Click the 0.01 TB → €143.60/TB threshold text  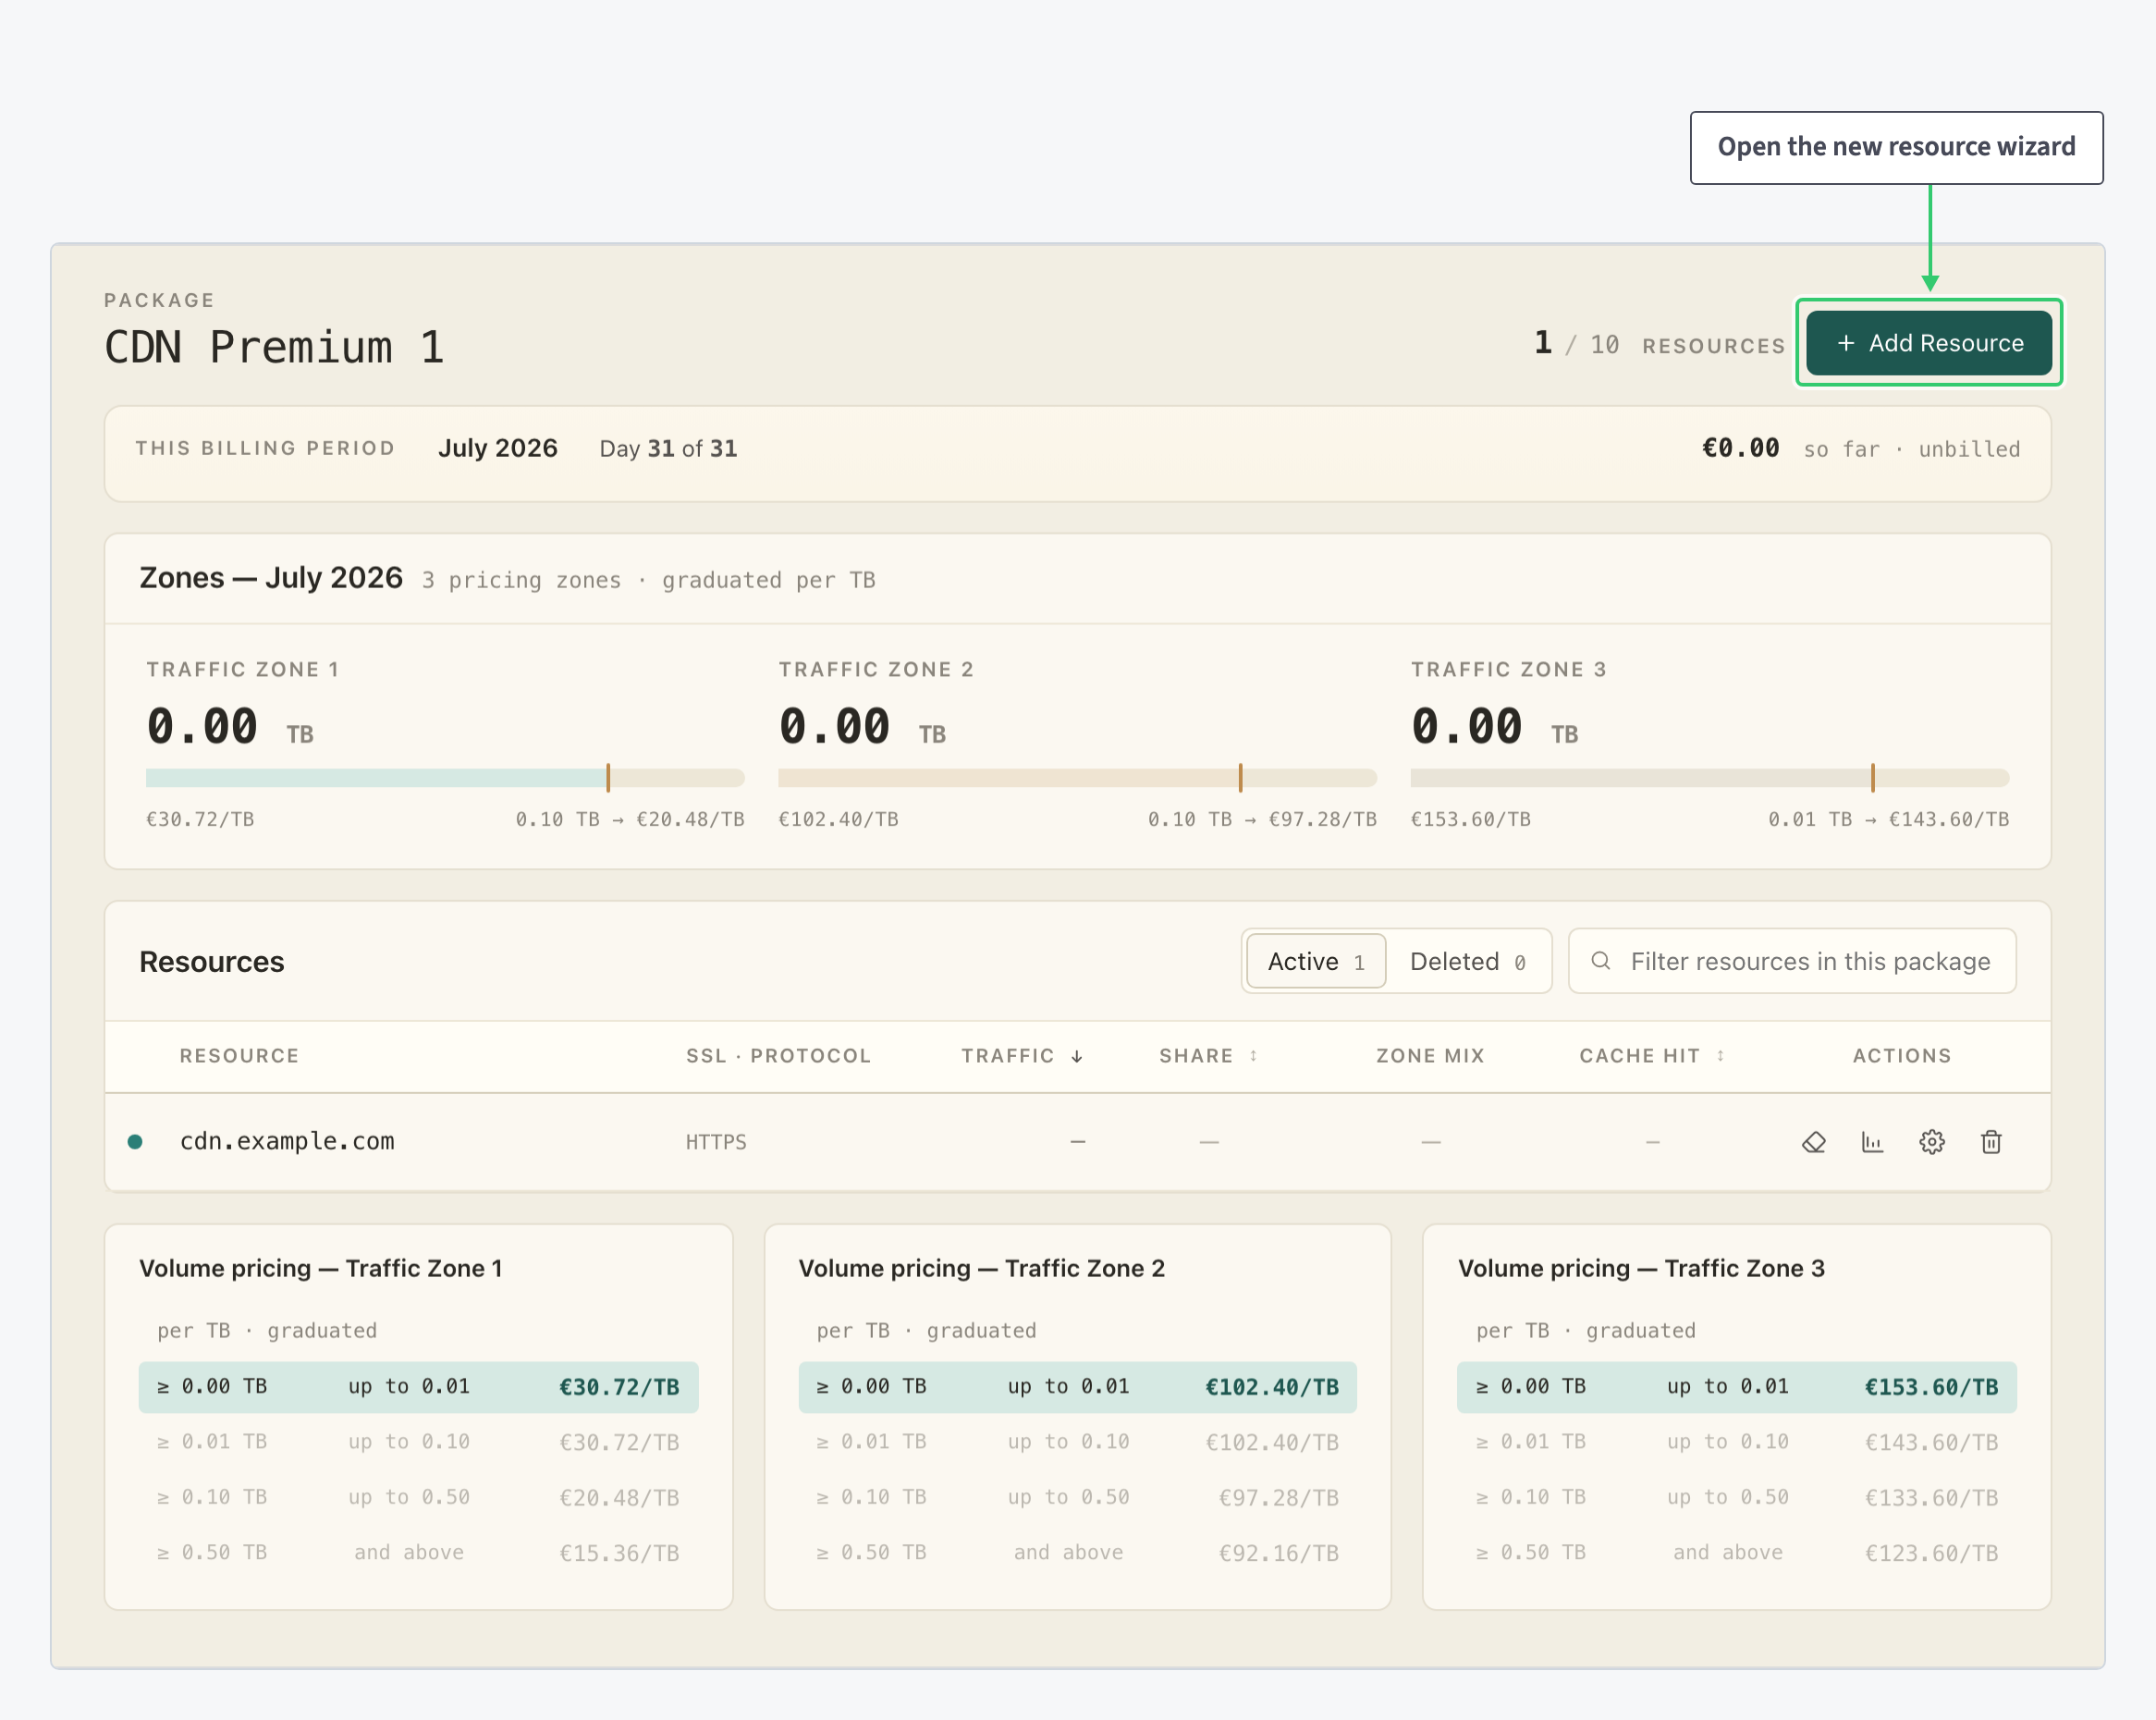1889,820
